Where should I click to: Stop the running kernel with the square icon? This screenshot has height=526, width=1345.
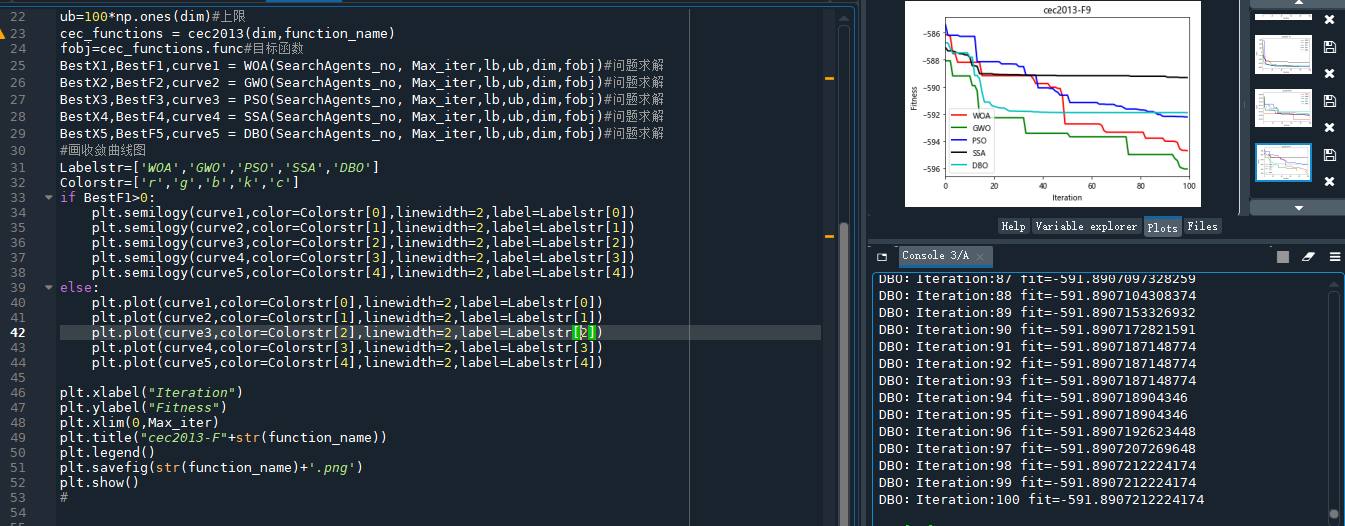click(1283, 257)
